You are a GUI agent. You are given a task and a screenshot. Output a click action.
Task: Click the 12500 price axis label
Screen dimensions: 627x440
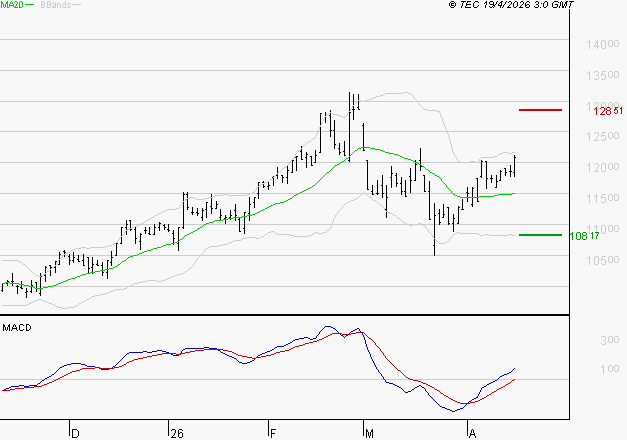(x=603, y=136)
